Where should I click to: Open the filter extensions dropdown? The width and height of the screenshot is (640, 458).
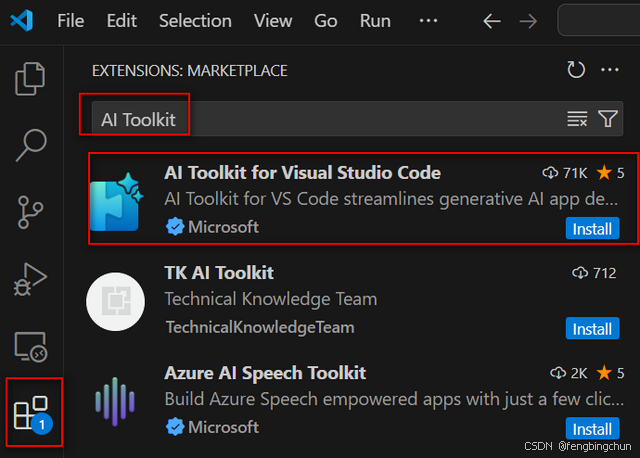point(608,119)
